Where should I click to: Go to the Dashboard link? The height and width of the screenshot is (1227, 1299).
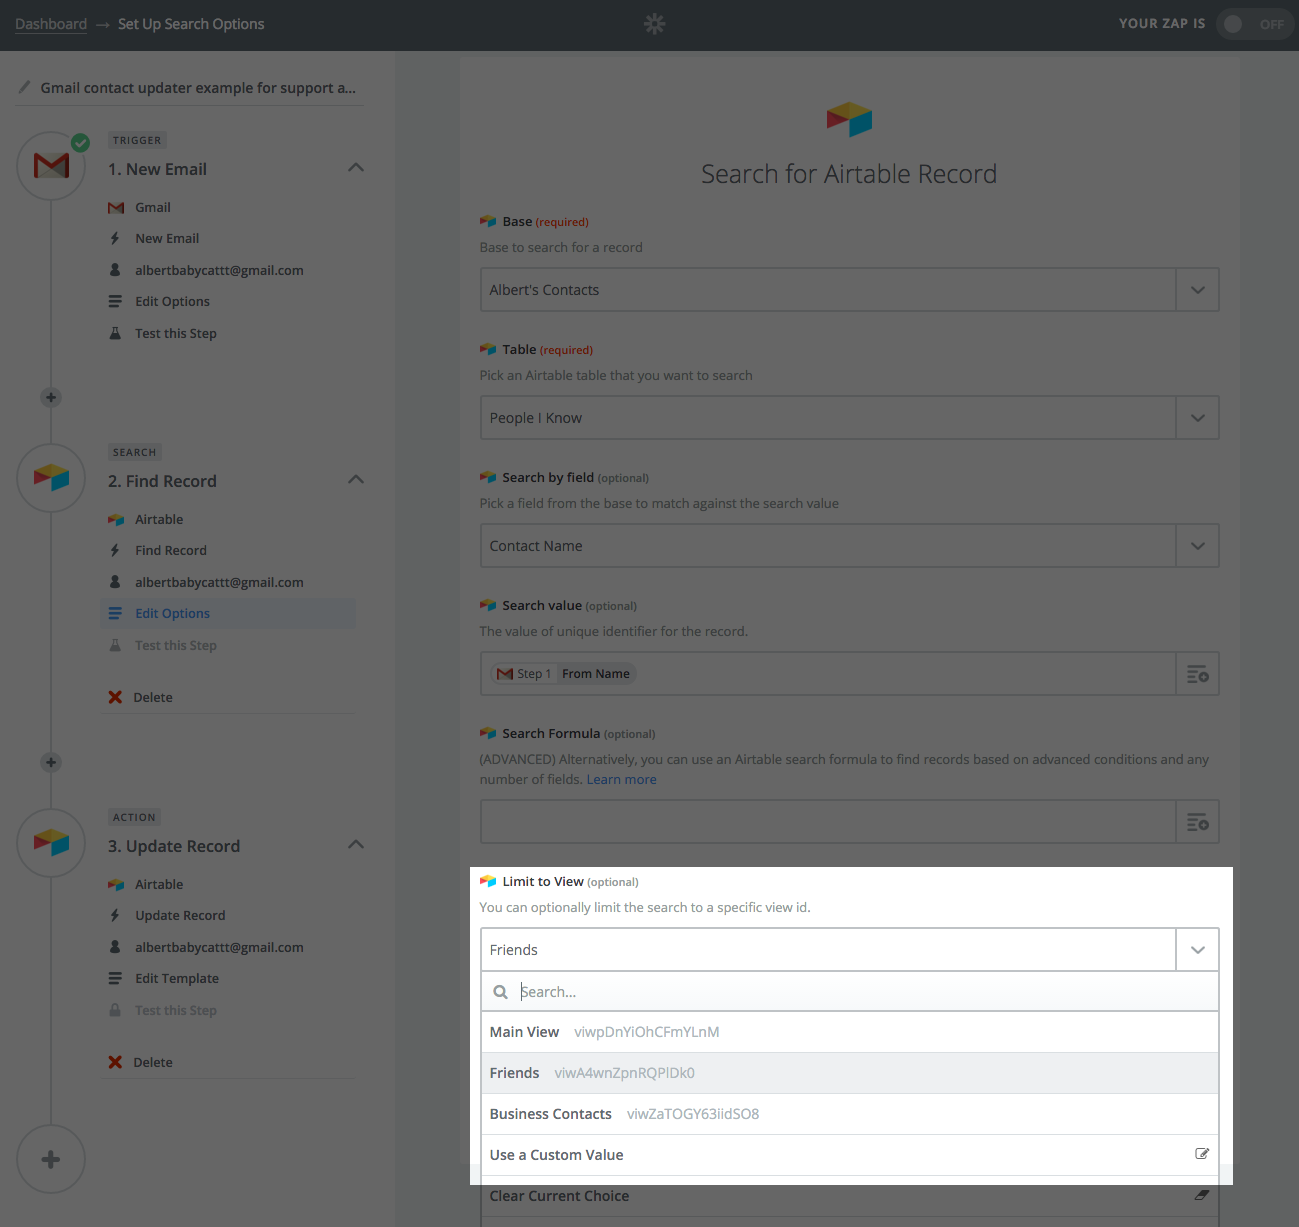pos(51,24)
